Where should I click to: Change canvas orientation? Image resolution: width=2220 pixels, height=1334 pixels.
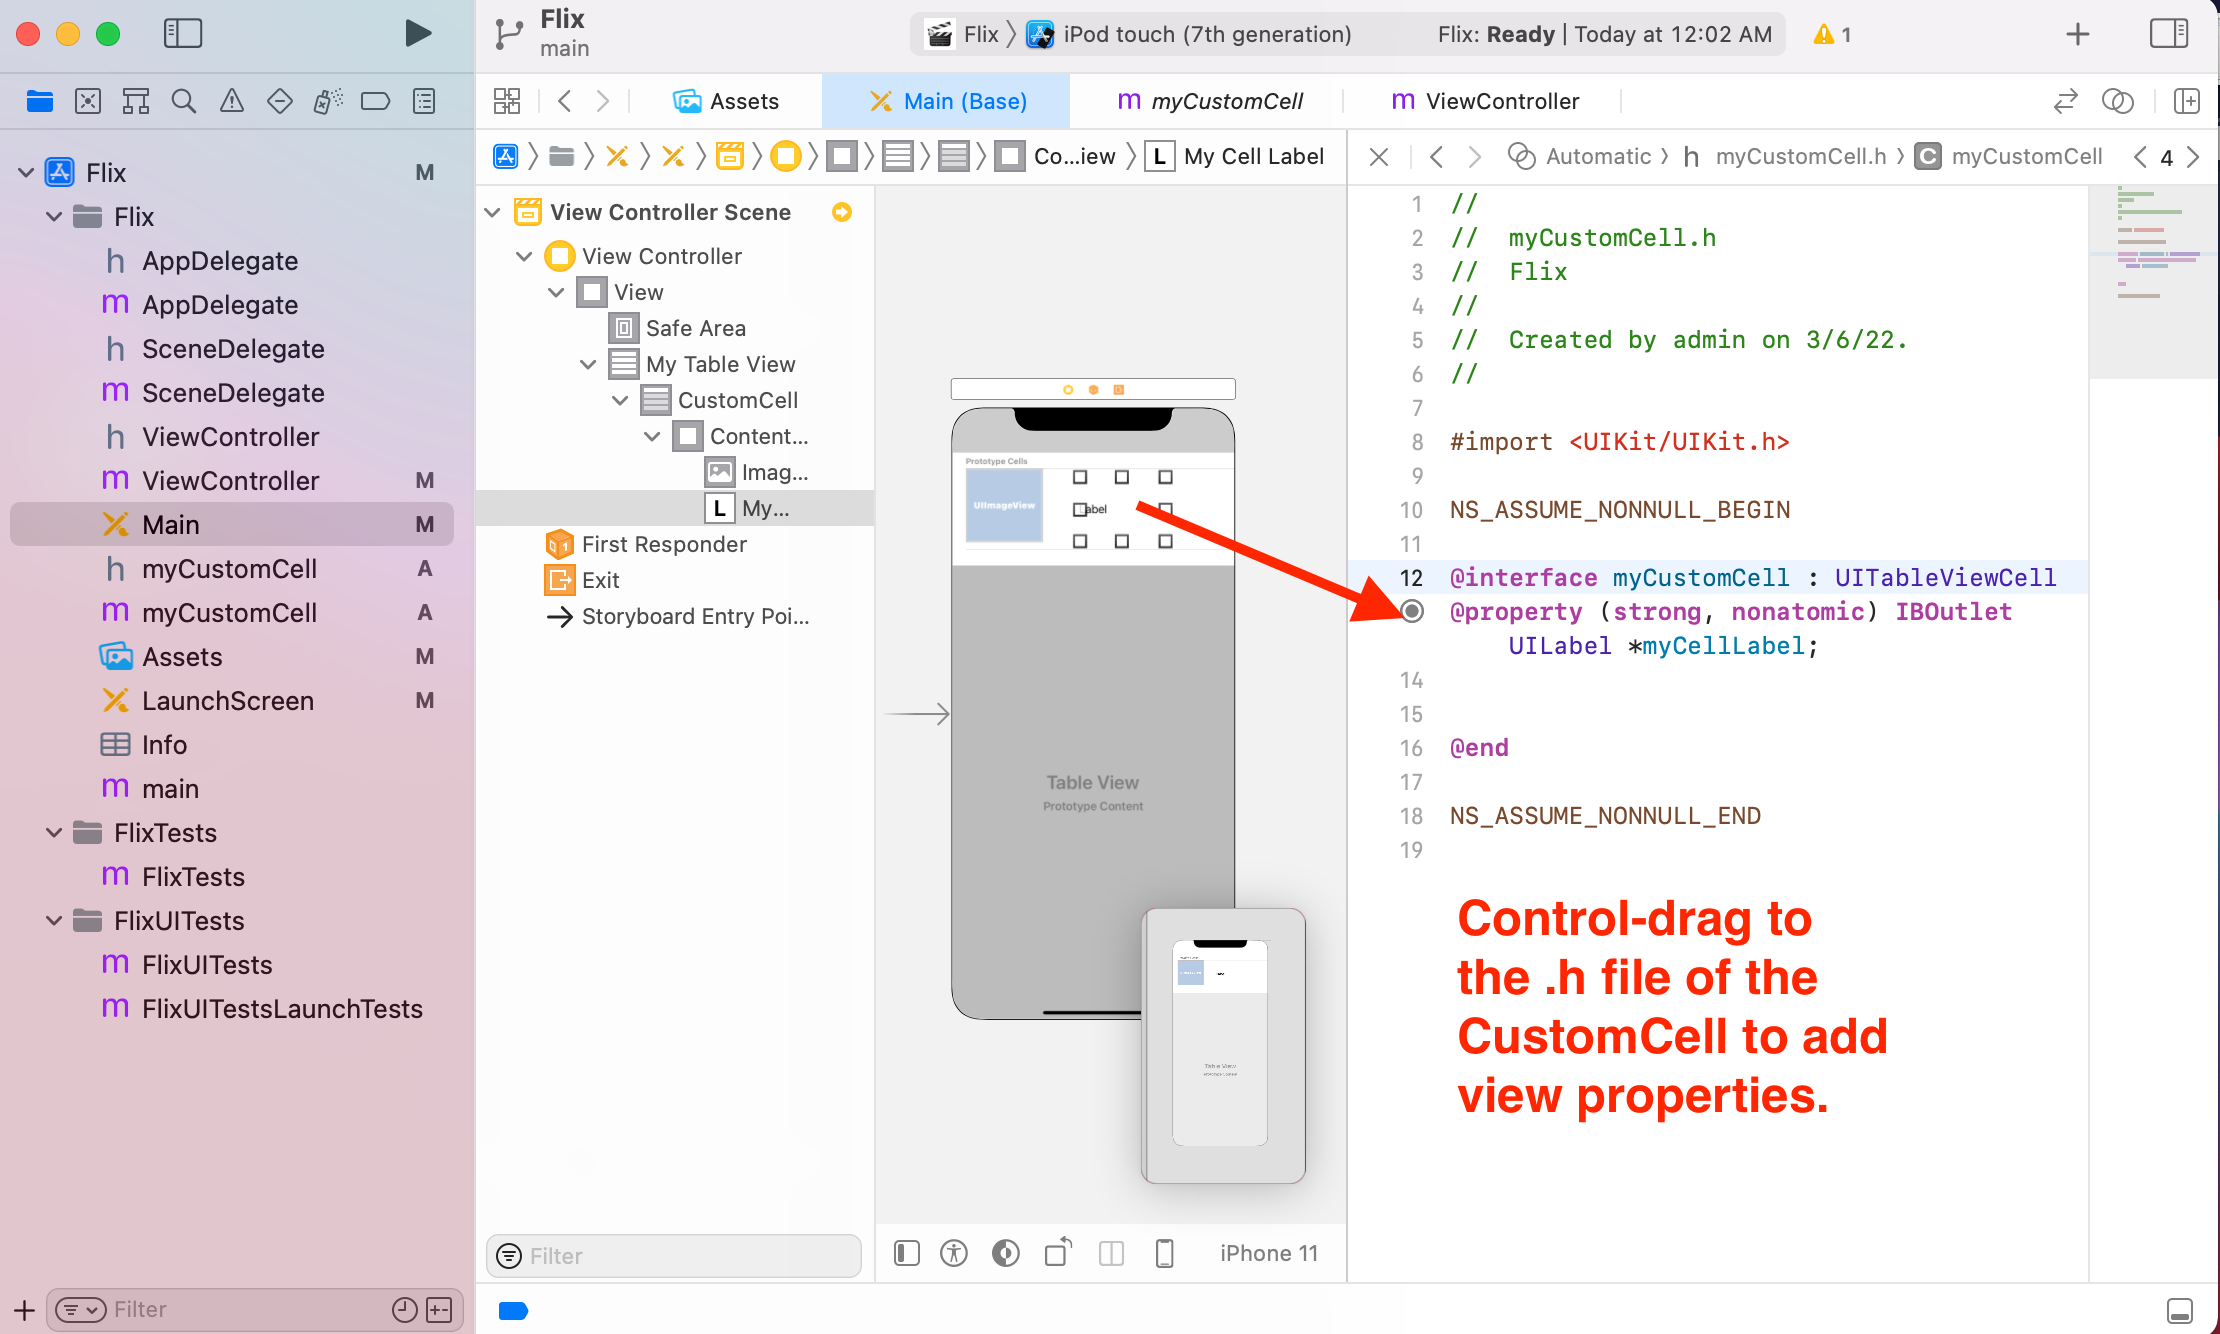(1058, 1252)
